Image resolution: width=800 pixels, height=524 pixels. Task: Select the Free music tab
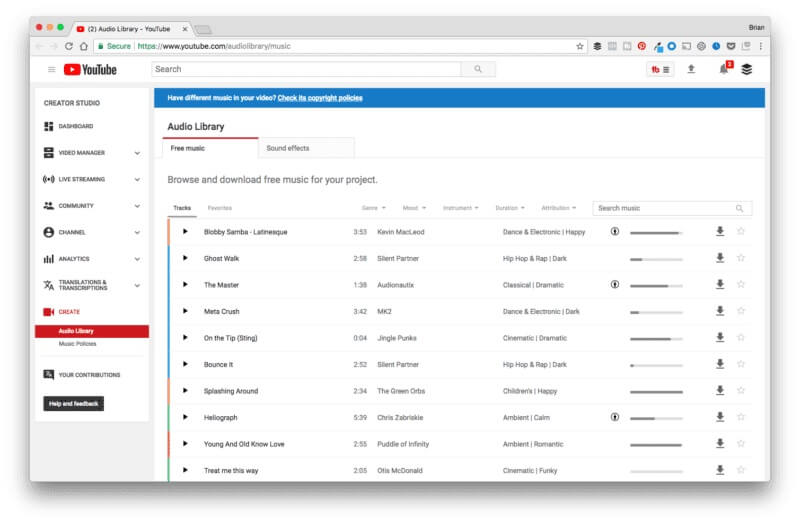(x=210, y=148)
